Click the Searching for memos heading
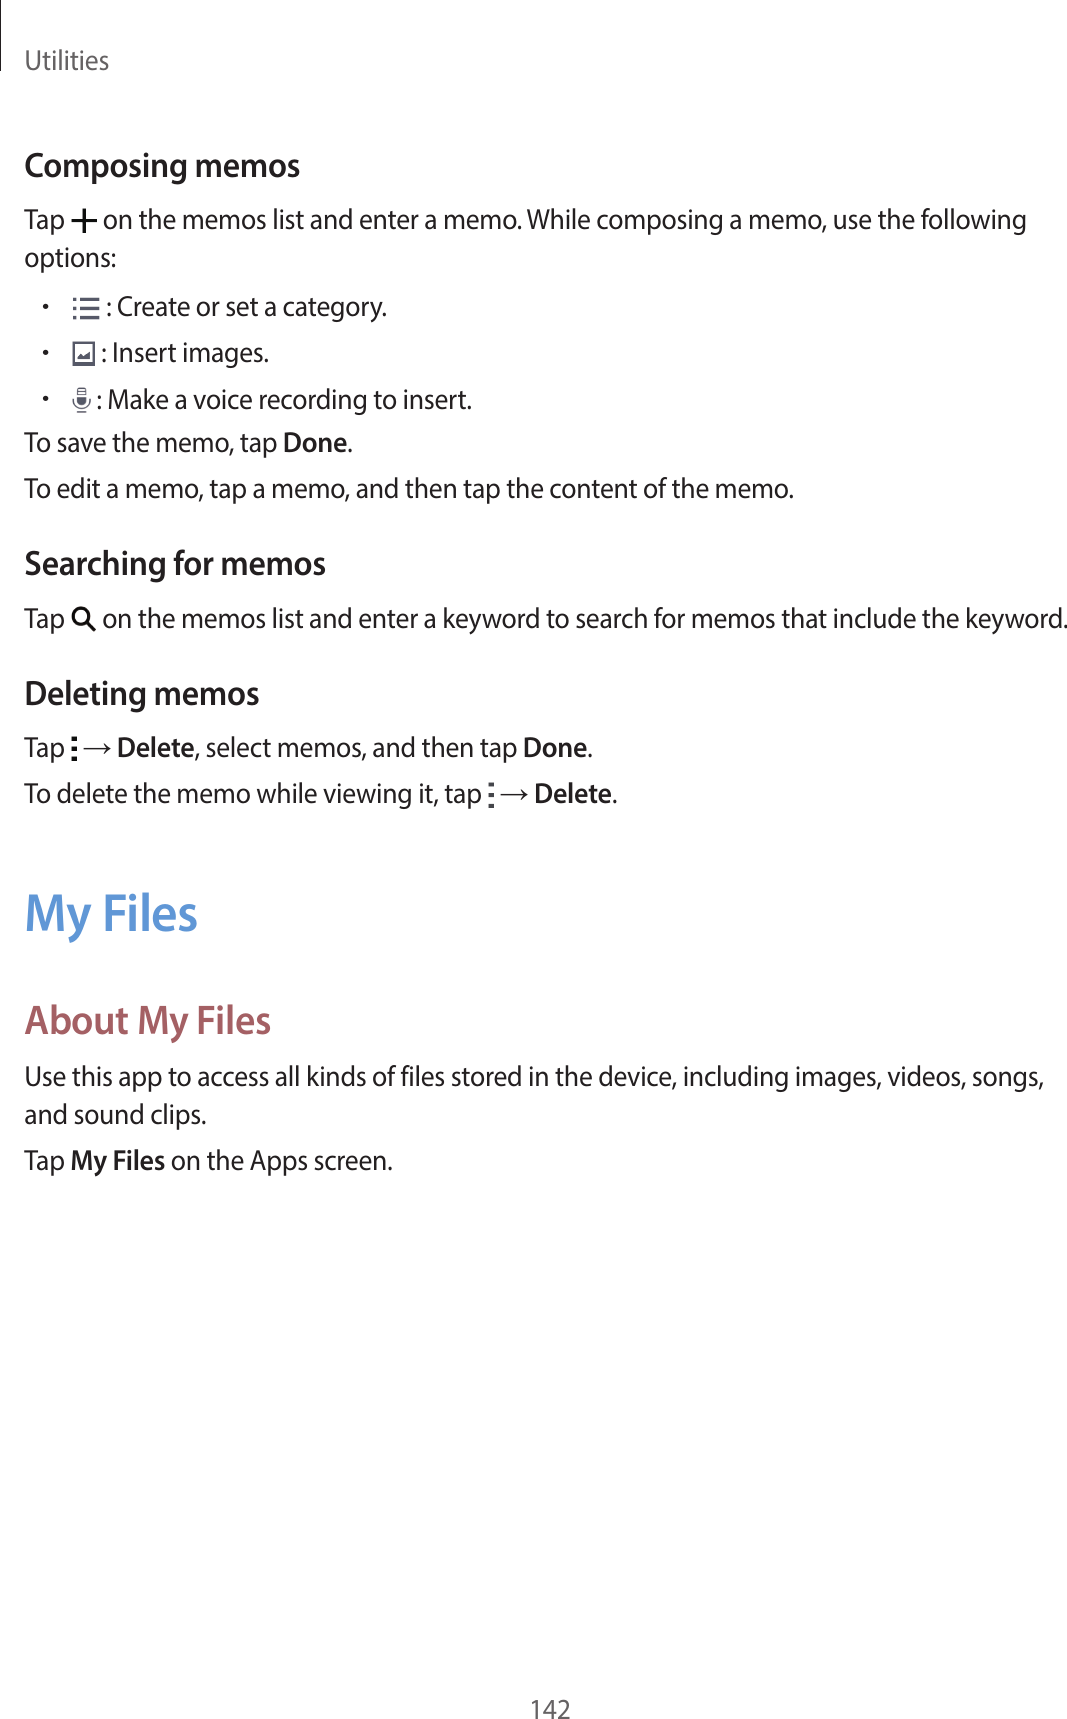Screen dimensions: 1067x1719 [x=175, y=565]
